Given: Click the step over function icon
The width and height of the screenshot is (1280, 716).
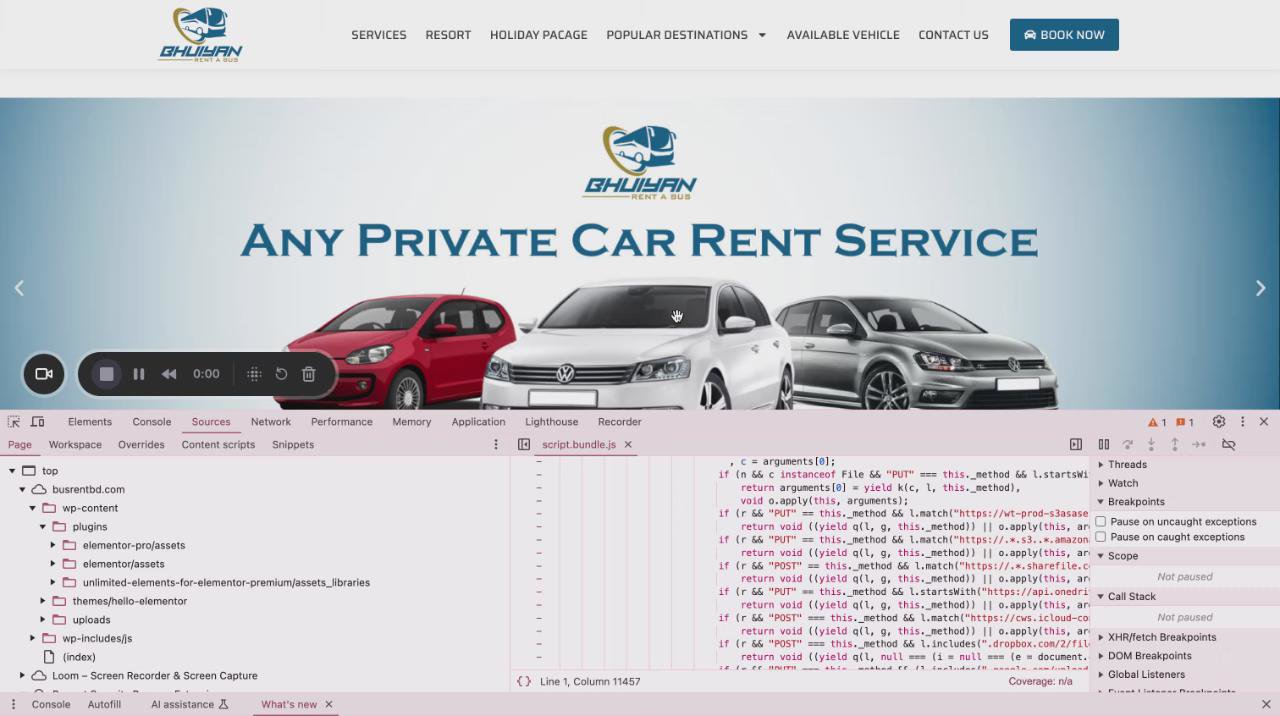Looking at the screenshot, I should (x=1128, y=445).
